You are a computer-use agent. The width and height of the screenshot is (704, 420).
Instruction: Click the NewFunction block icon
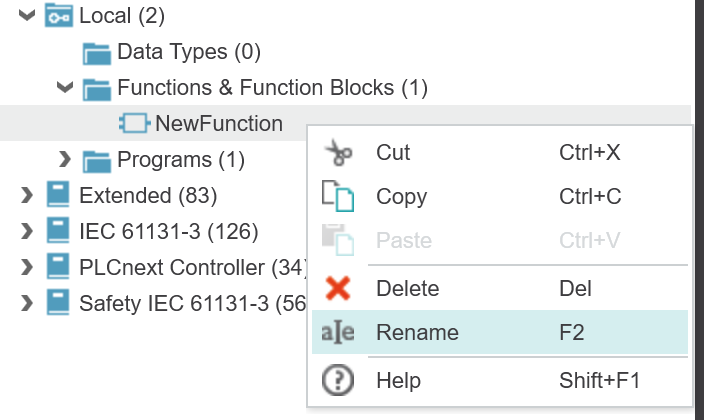pyautogui.click(x=134, y=123)
